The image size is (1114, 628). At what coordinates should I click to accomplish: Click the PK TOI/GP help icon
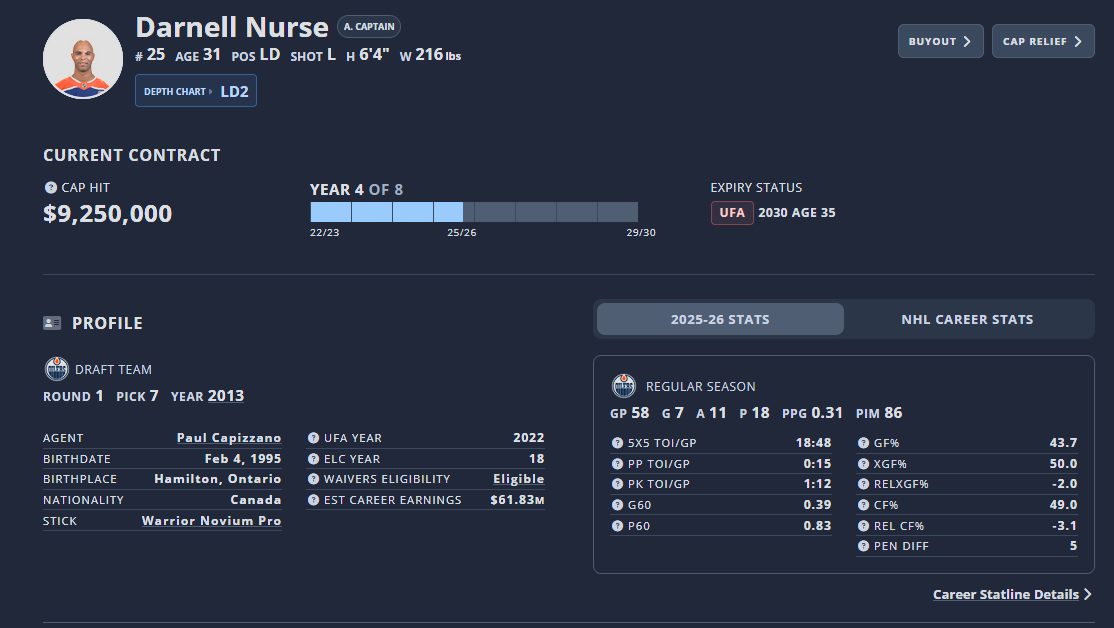coord(617,484)
